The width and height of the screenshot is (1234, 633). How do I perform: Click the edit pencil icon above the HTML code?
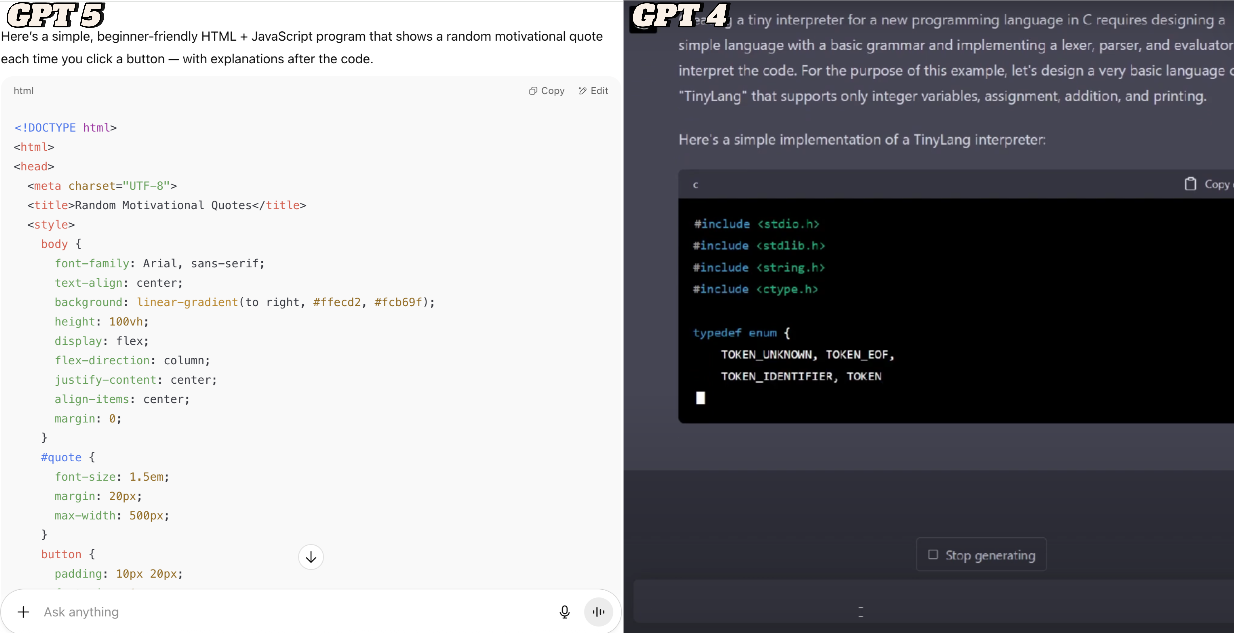pyautogui.click(x=581, y=90)
